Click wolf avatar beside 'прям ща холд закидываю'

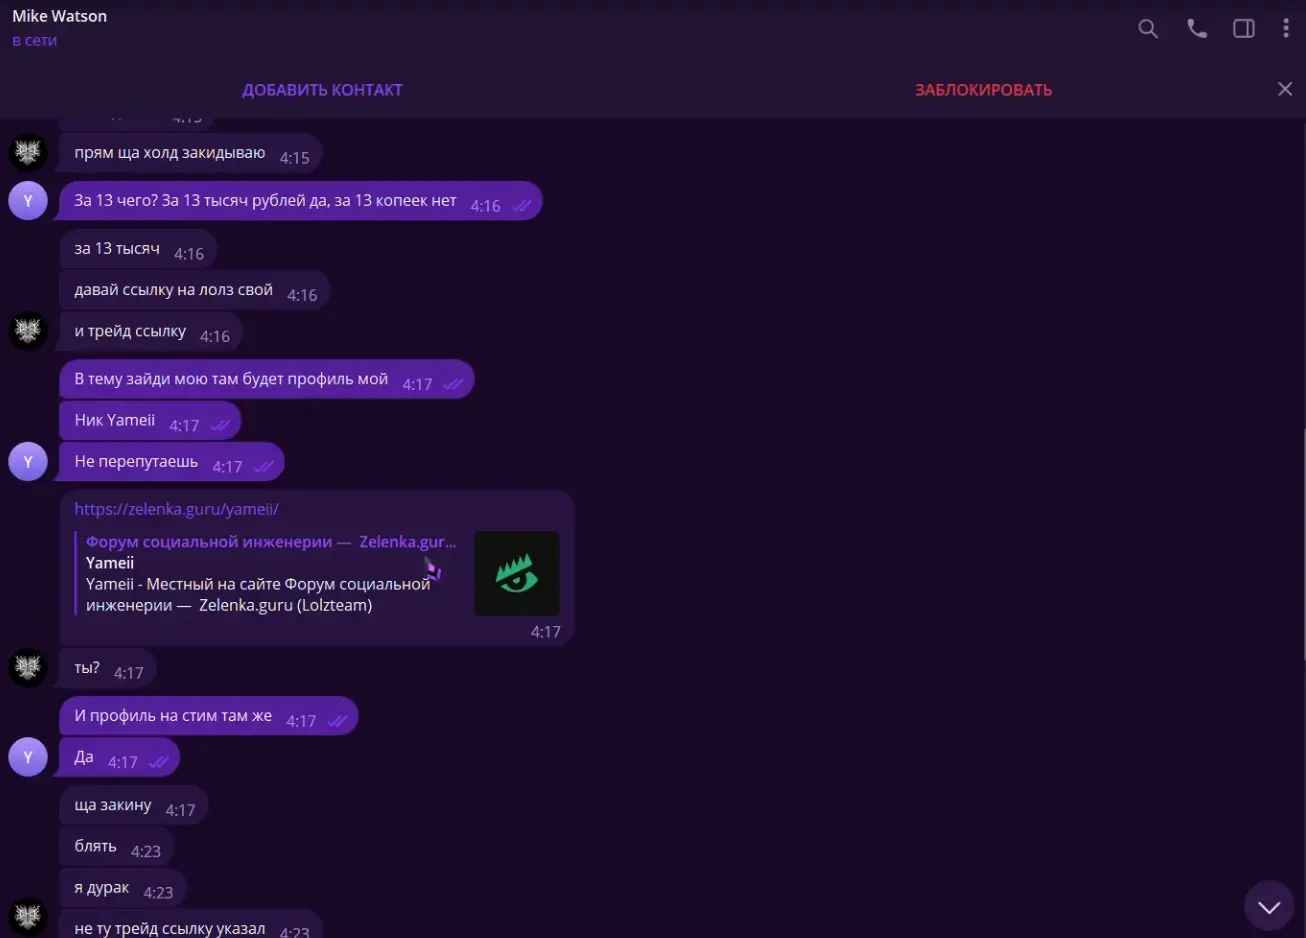pyautogui.click(x=28, y=153)
